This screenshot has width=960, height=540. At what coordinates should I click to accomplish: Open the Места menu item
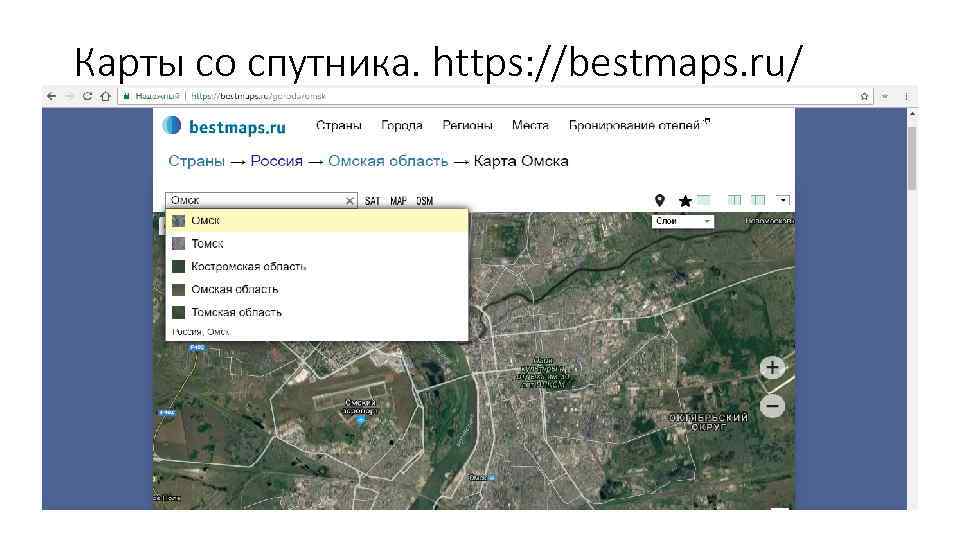tap(530, 126)
